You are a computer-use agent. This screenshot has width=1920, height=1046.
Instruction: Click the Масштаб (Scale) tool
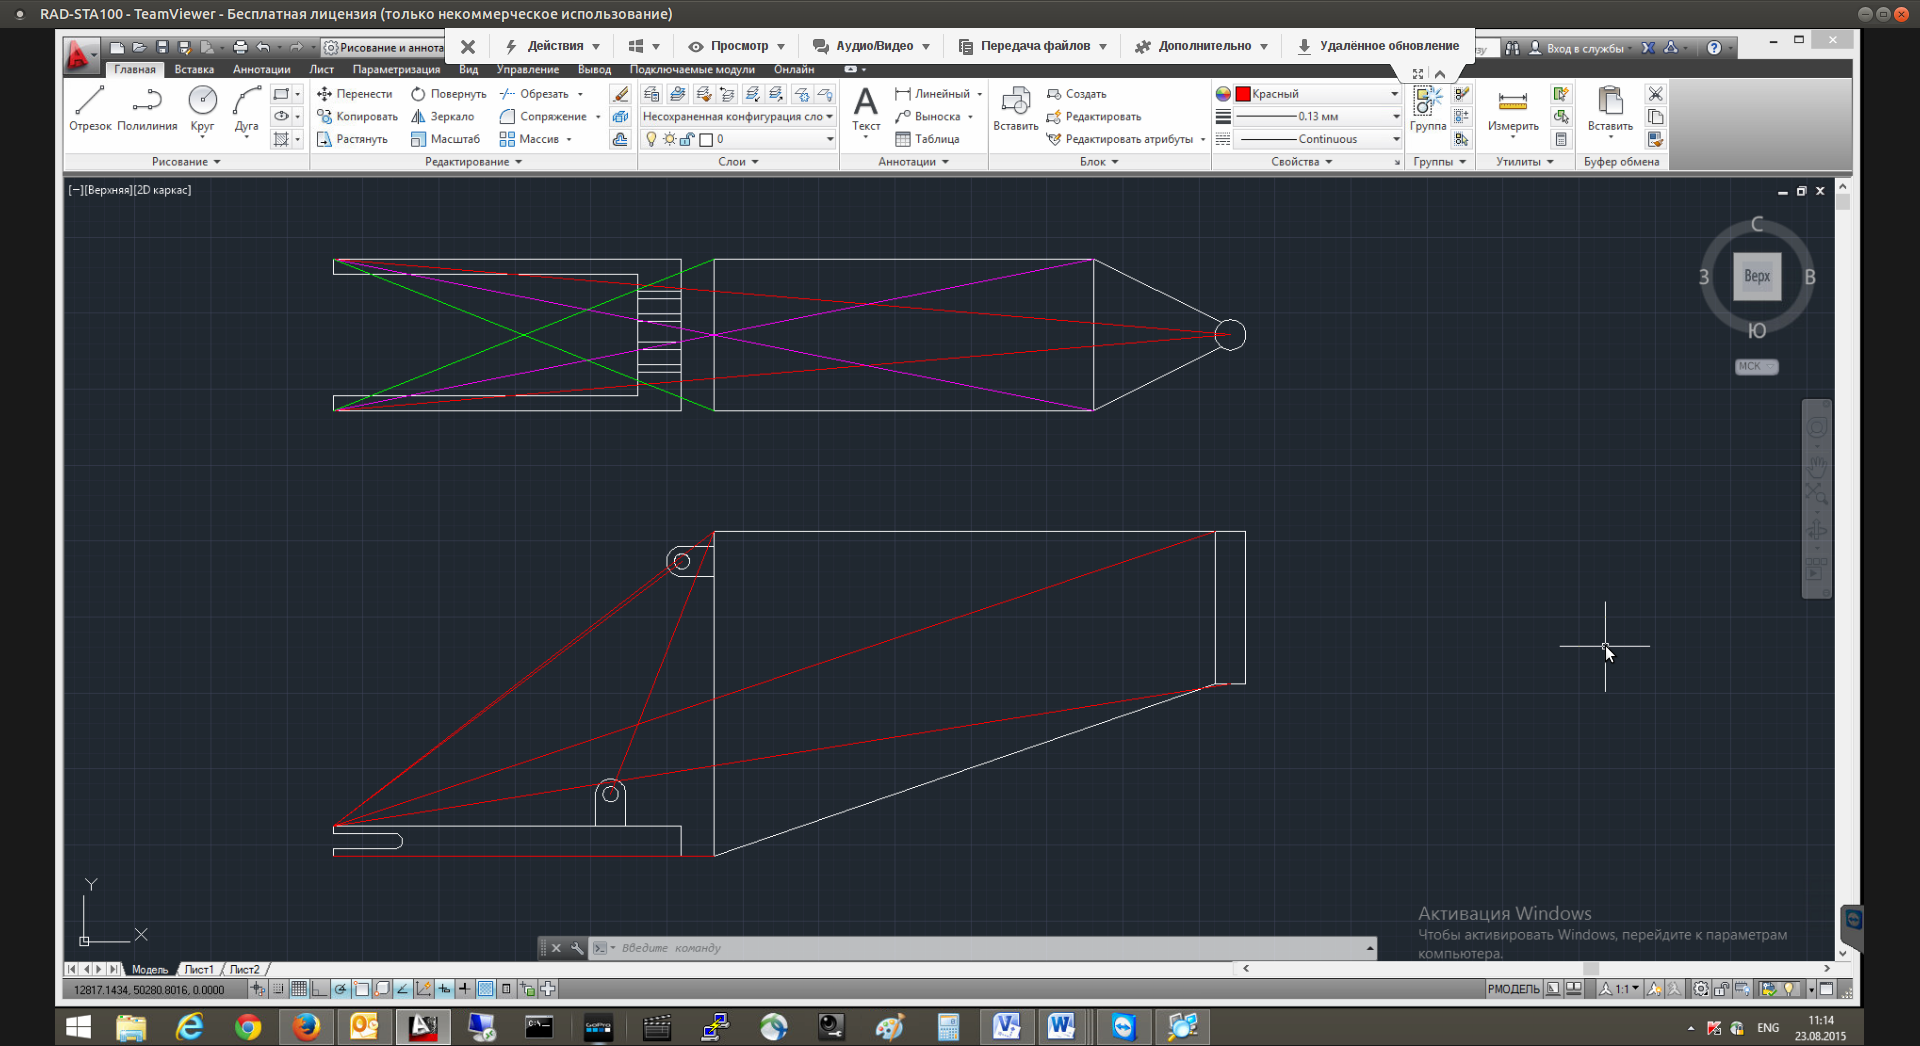click(x=445, y=139)
